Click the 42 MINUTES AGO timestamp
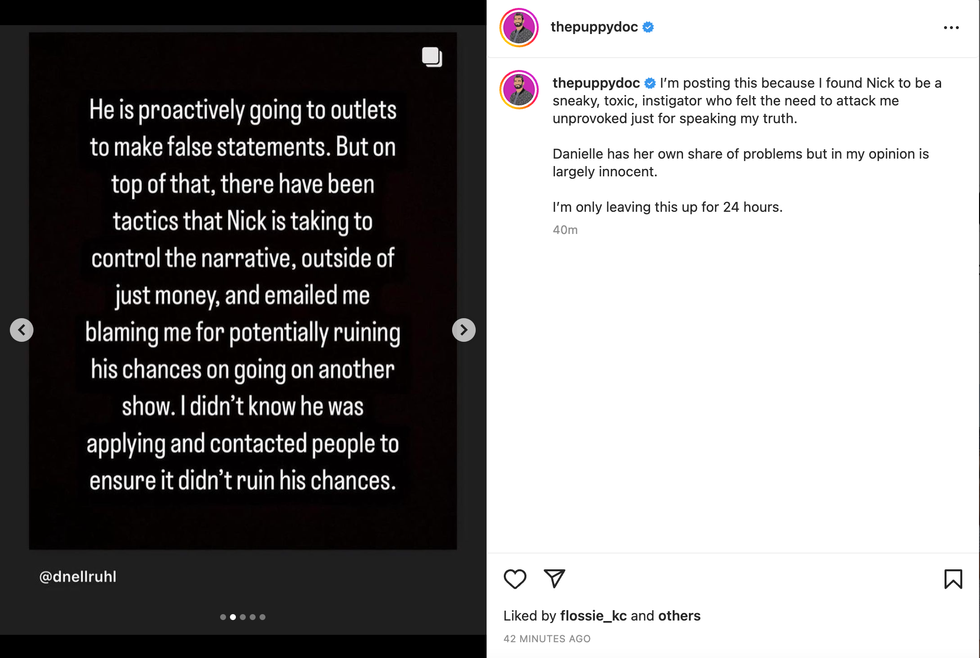The height and width of the screenshot is (658, 980). [546, 638]
